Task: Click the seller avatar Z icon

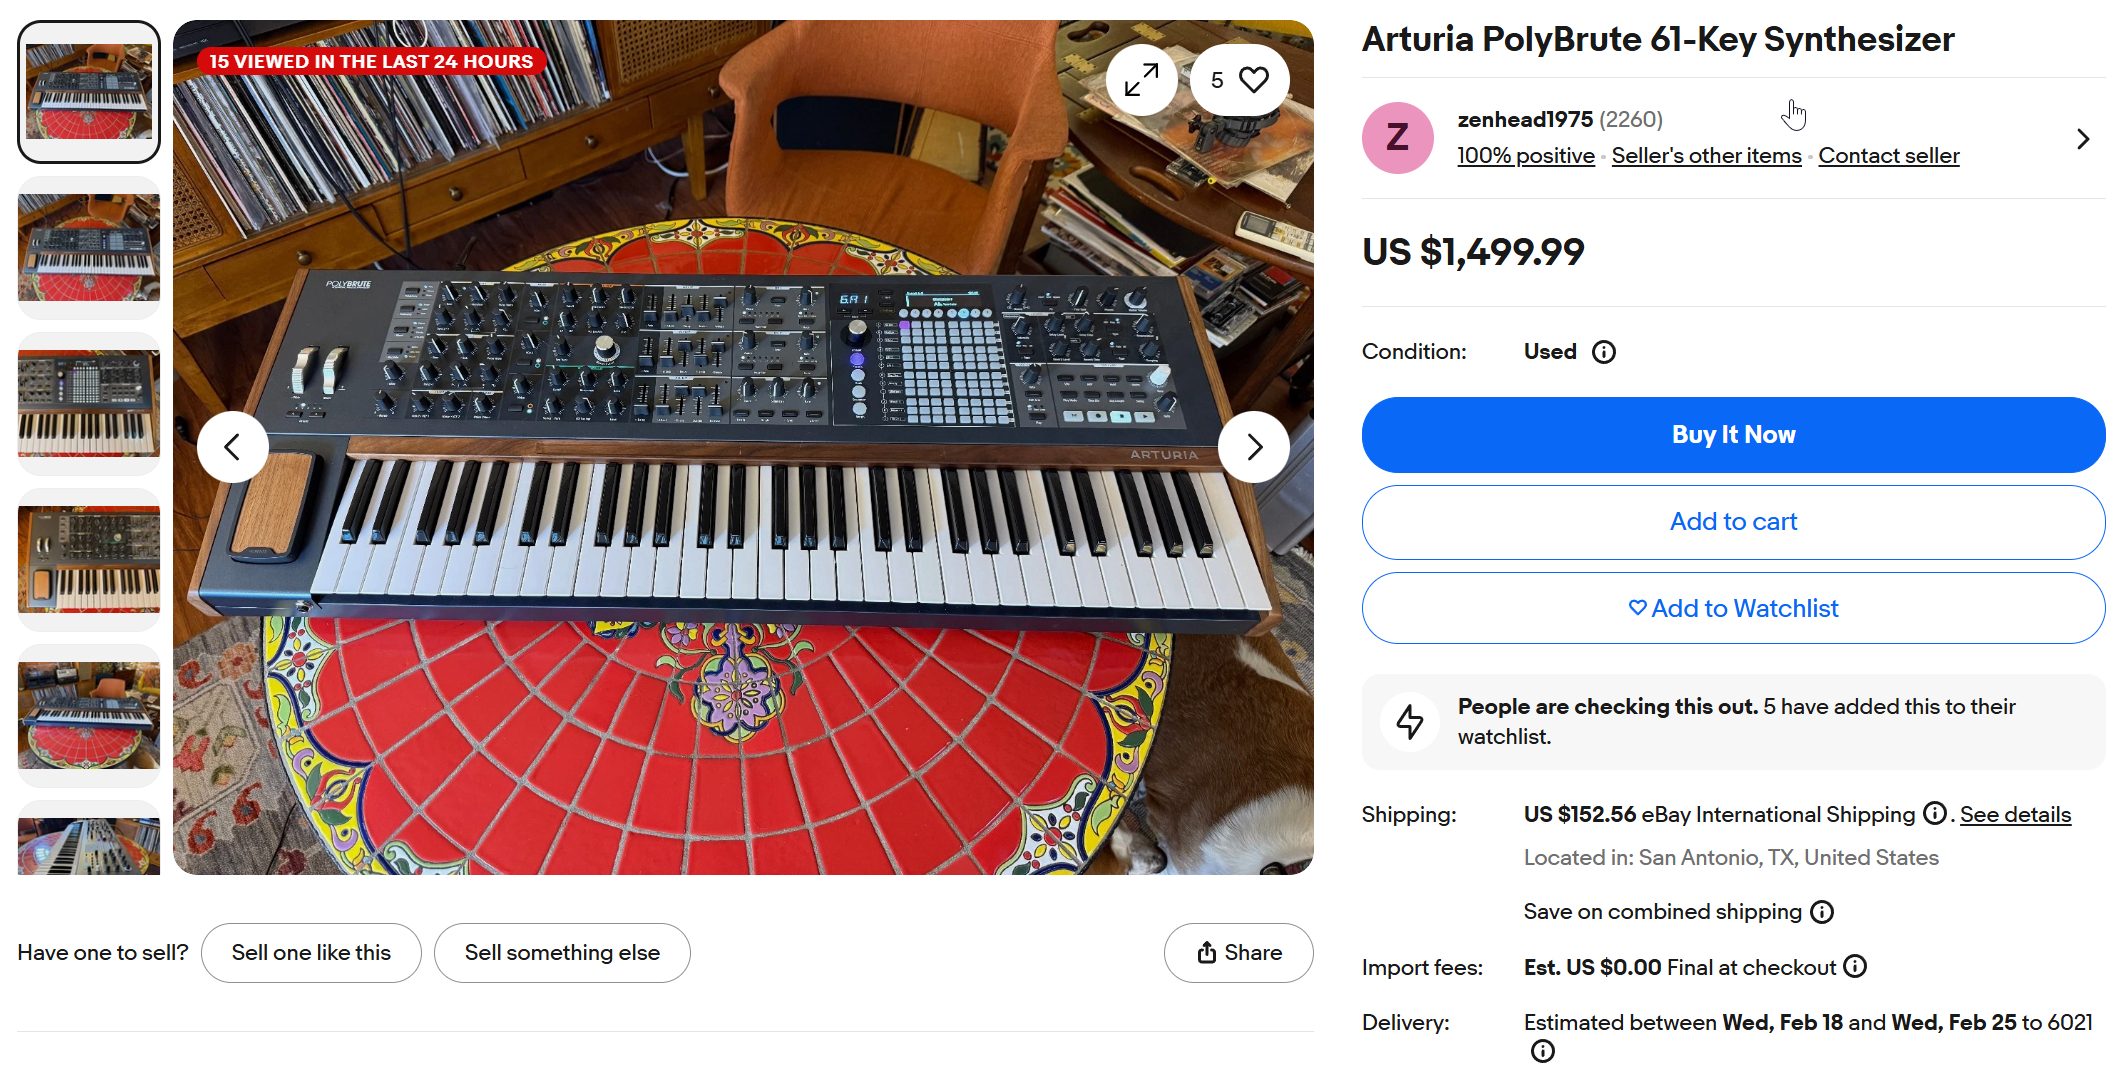Action: [1397, 138]
